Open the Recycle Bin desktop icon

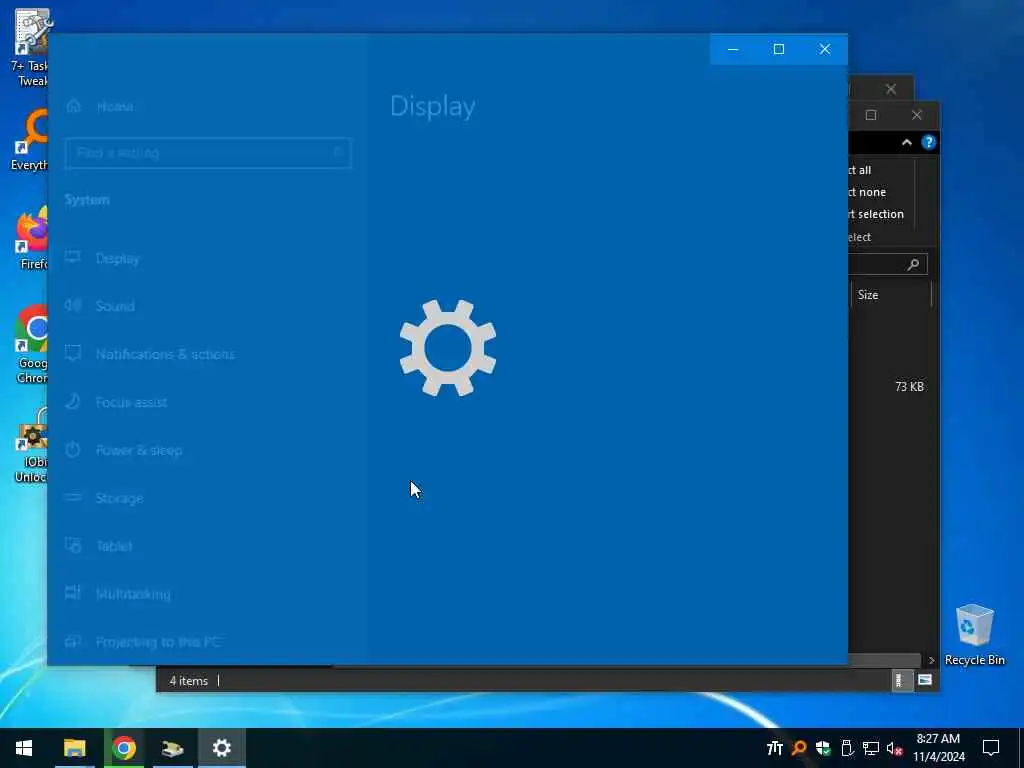(x=974, y=634)
